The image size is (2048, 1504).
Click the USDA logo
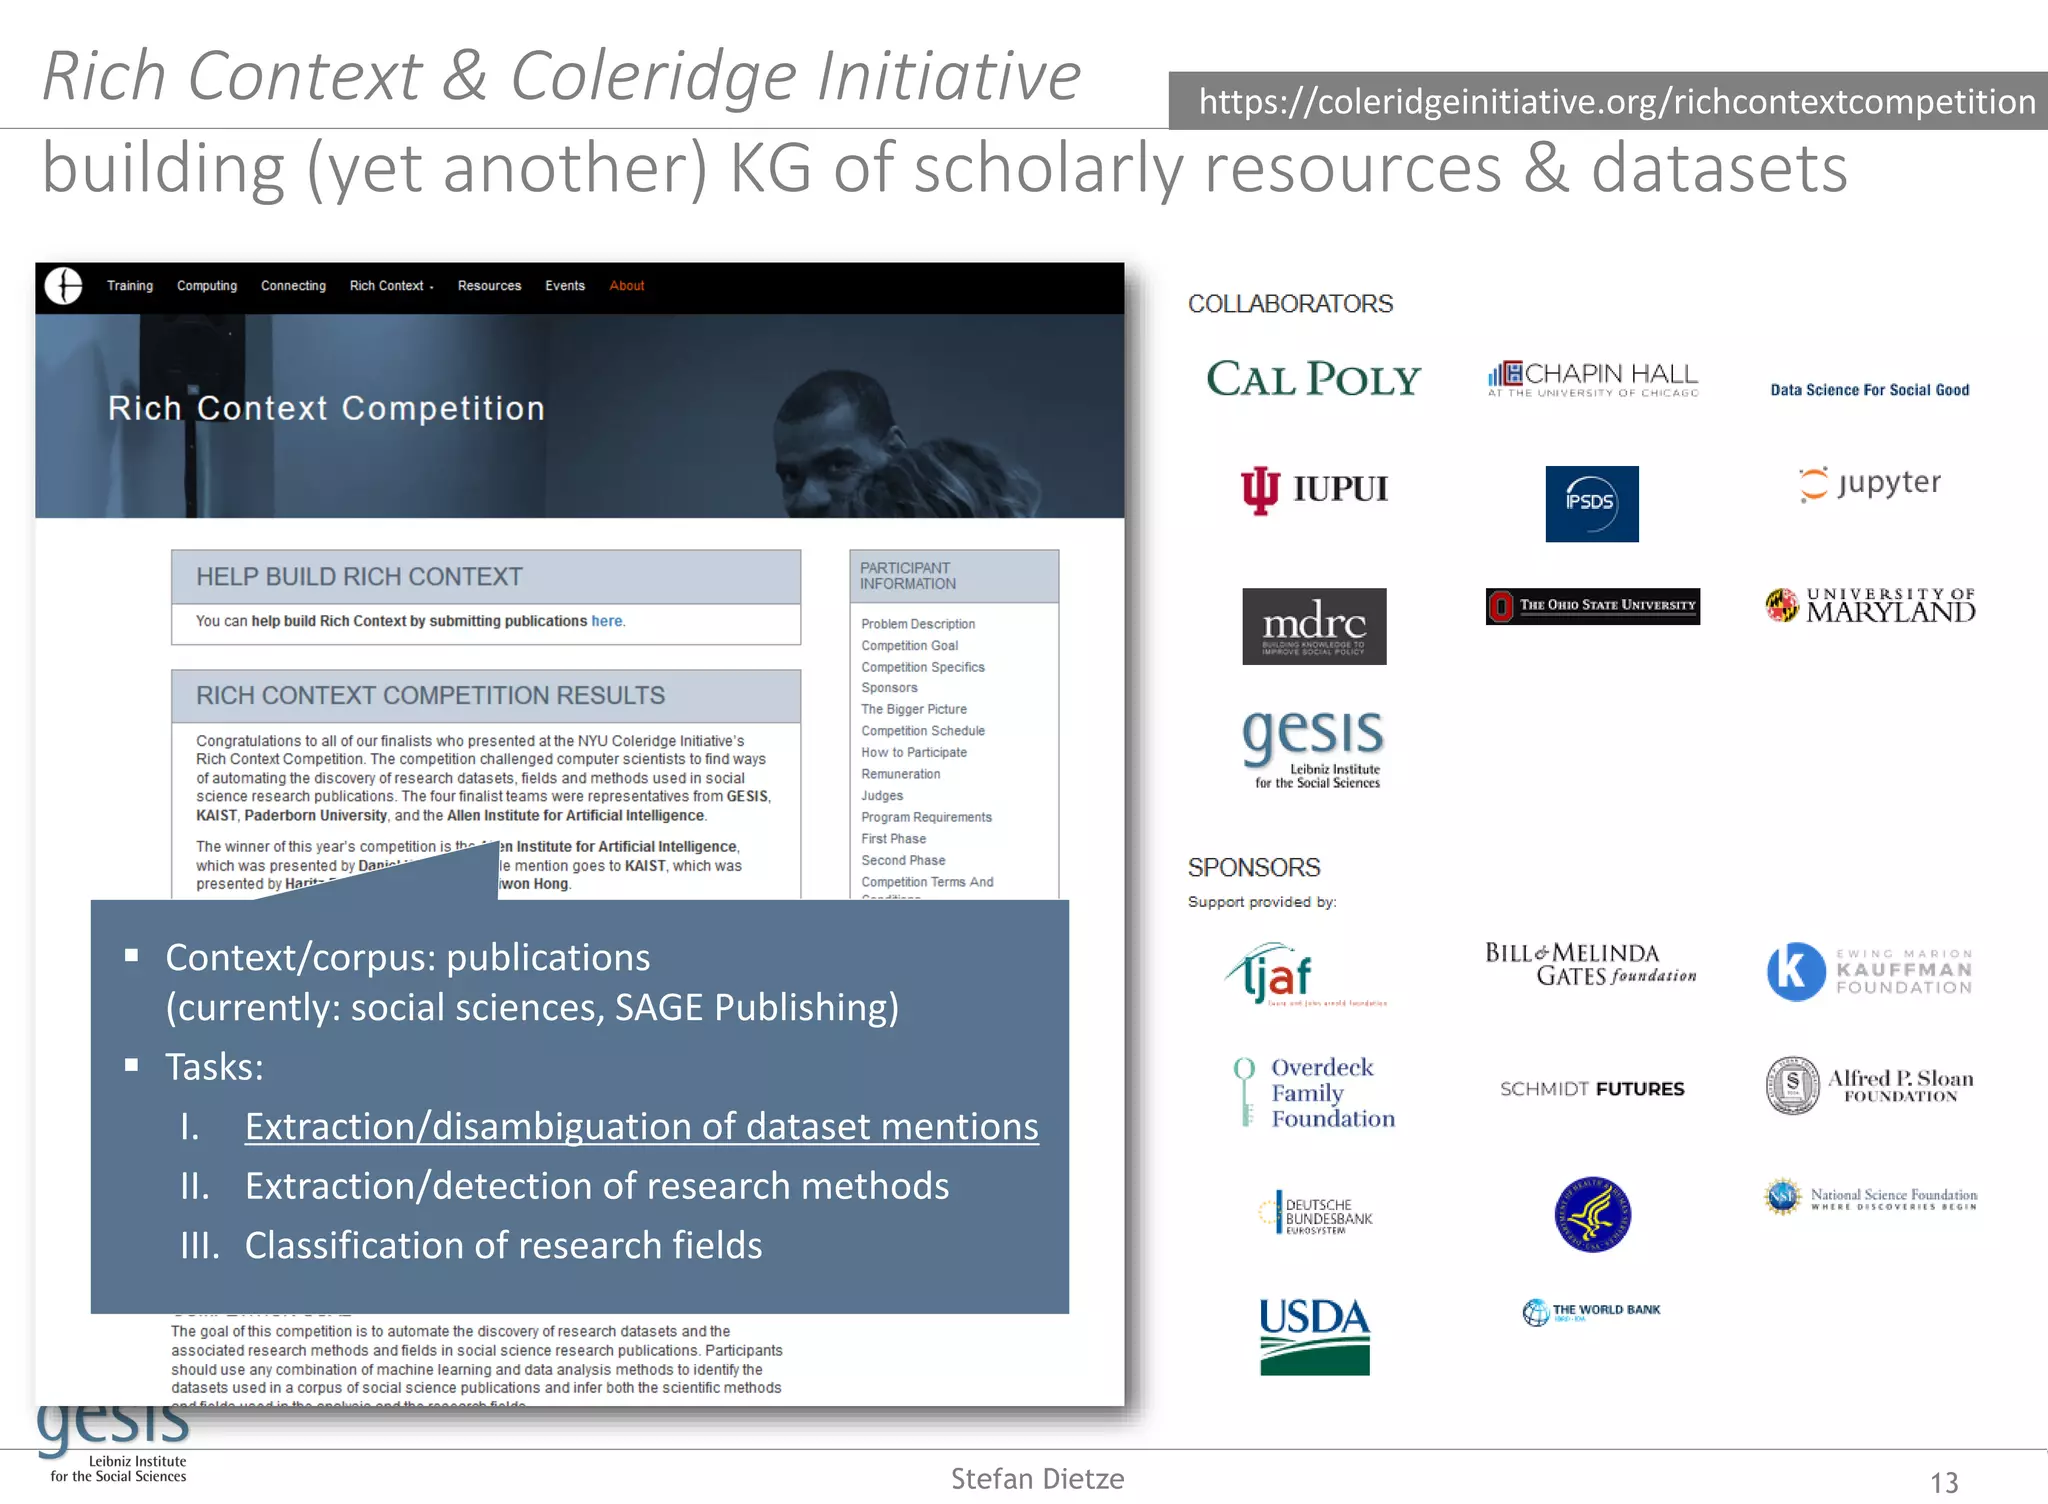click(1314, 1336)
